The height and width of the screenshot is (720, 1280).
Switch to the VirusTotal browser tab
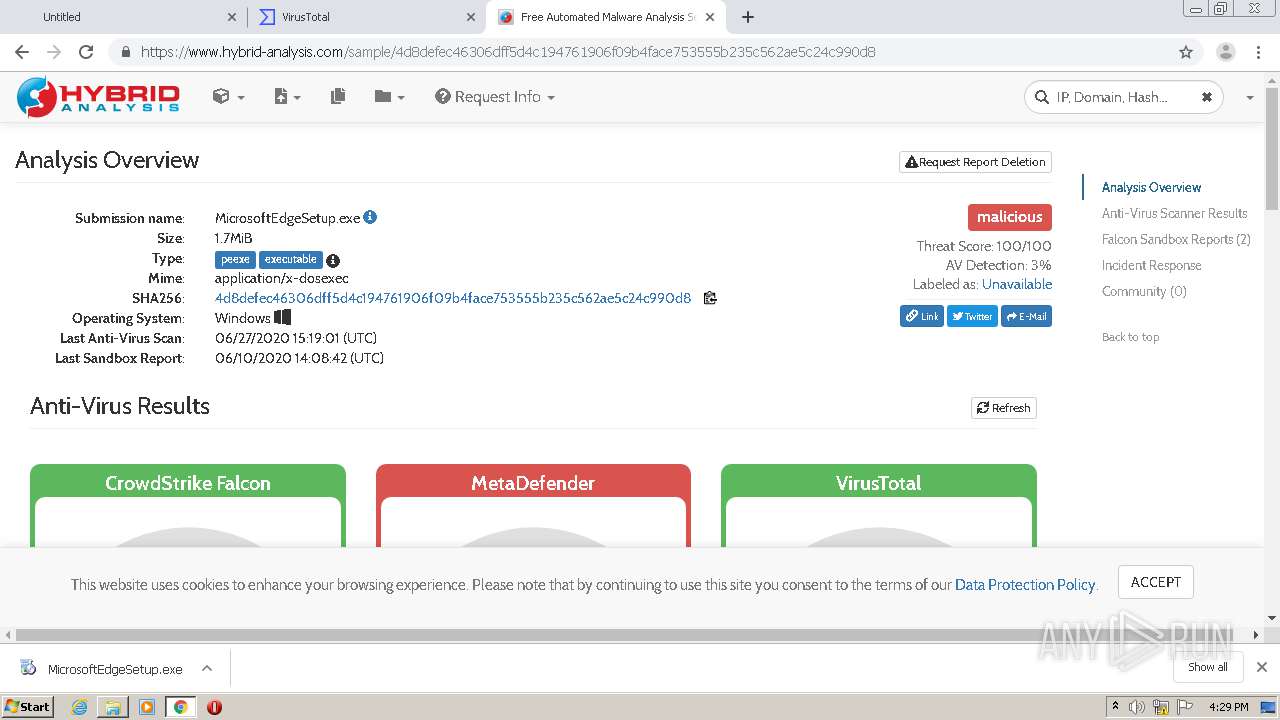pyautogui.click(x=365, y=17)
